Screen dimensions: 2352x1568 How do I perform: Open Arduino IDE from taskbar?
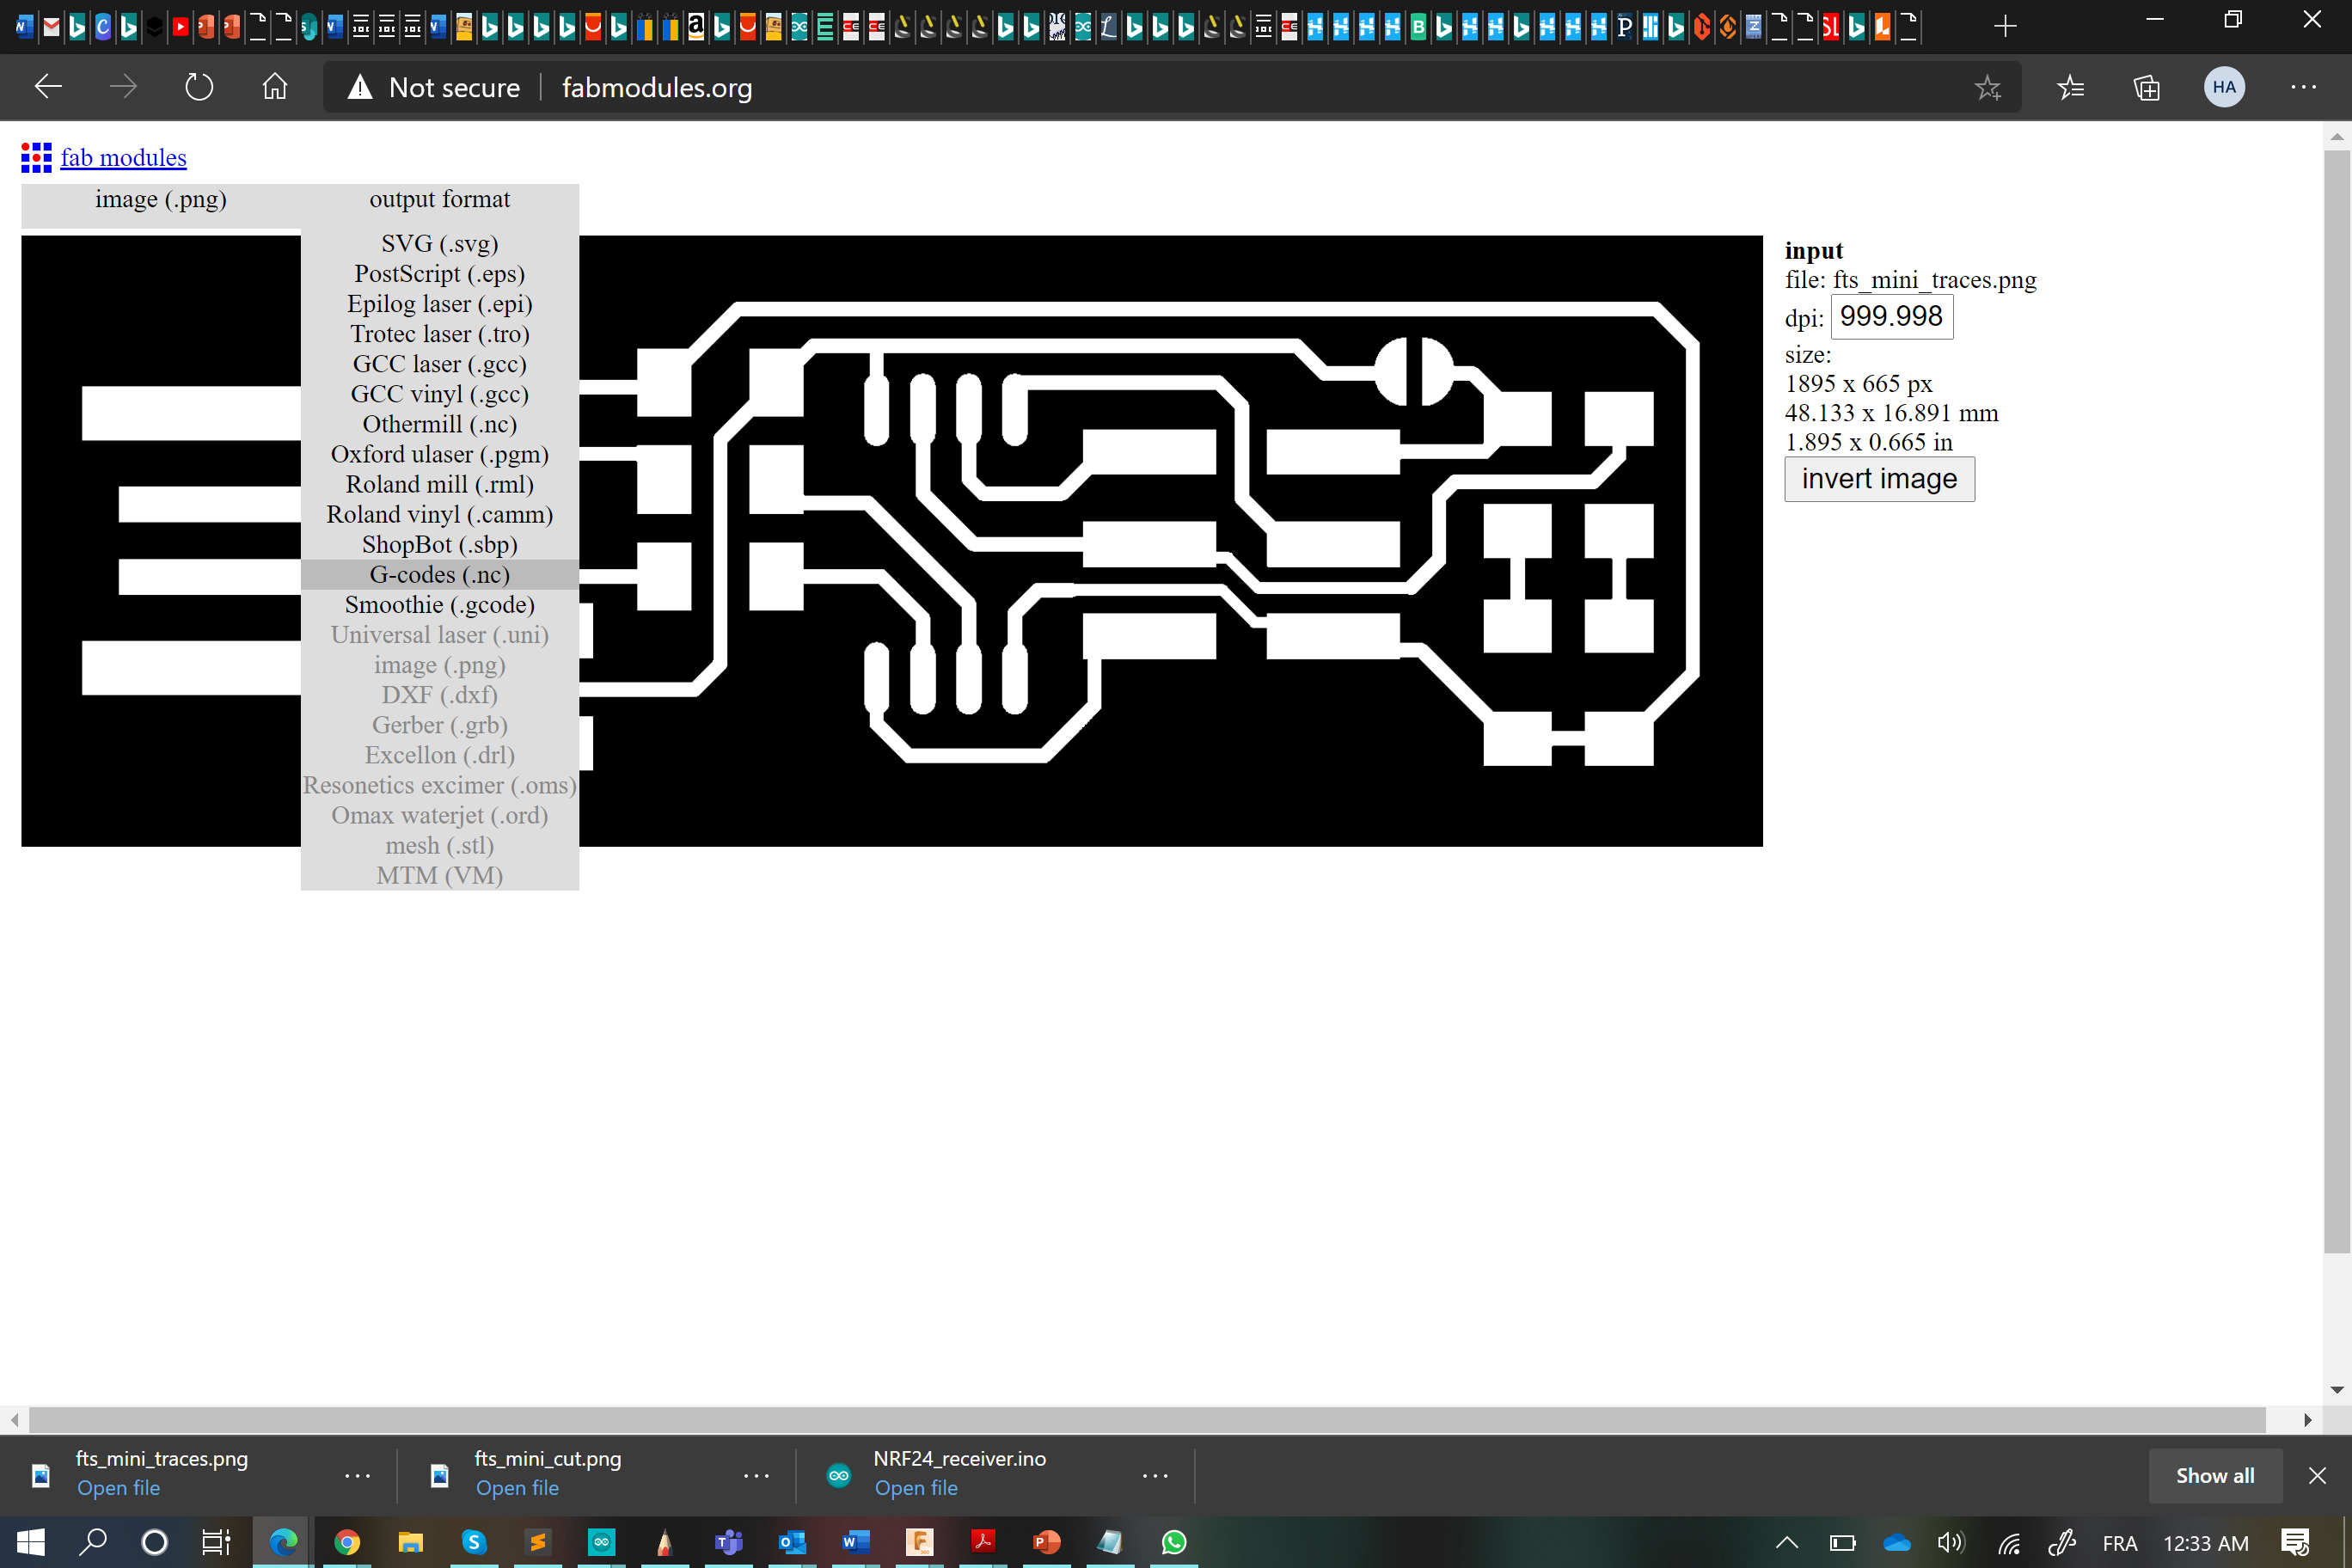pyautogui.click(x=601, y=1542)
